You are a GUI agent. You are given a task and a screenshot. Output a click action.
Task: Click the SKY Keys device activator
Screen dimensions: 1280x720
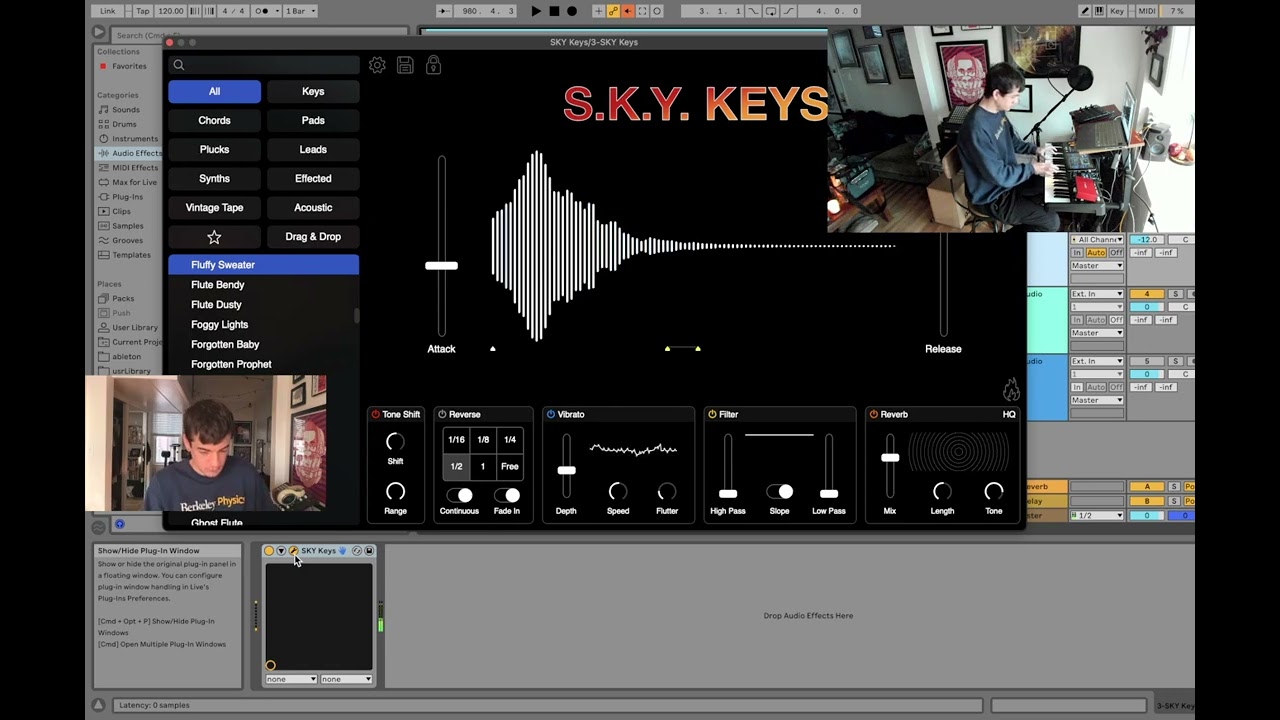tap(269, 551)
